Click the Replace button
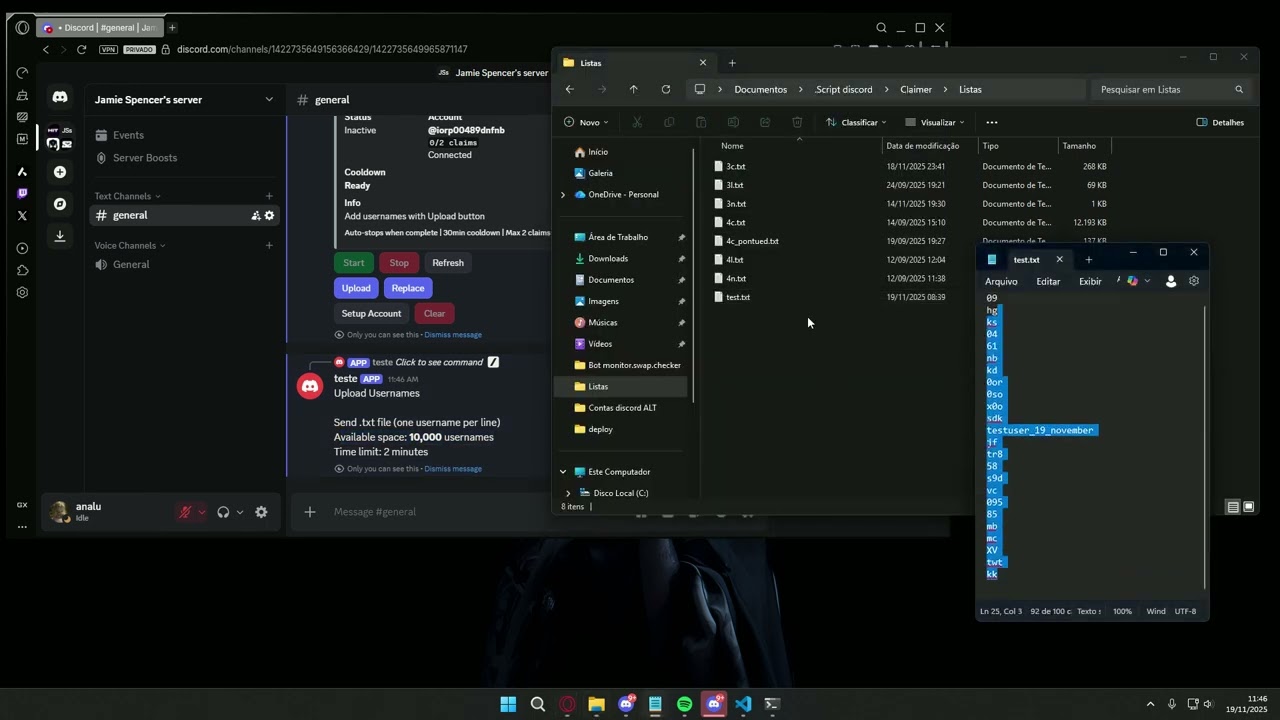The image size is (1280, 720). coord(408,288)
